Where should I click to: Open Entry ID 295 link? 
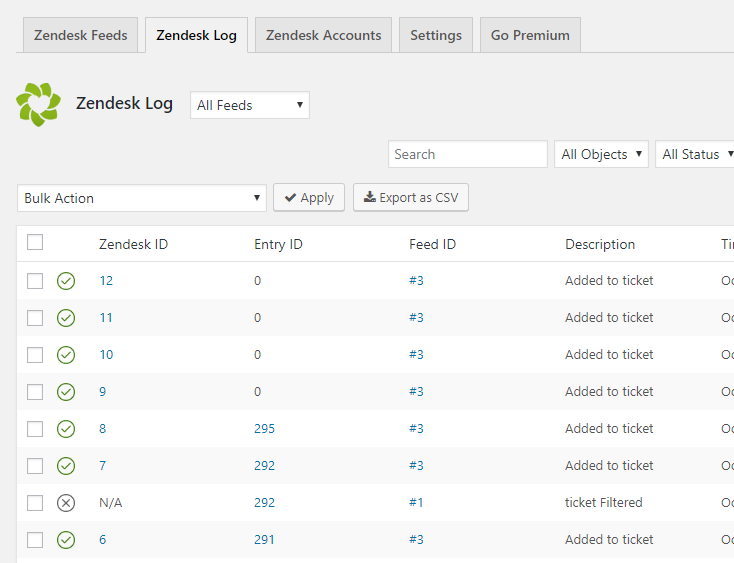pos(264,429)
